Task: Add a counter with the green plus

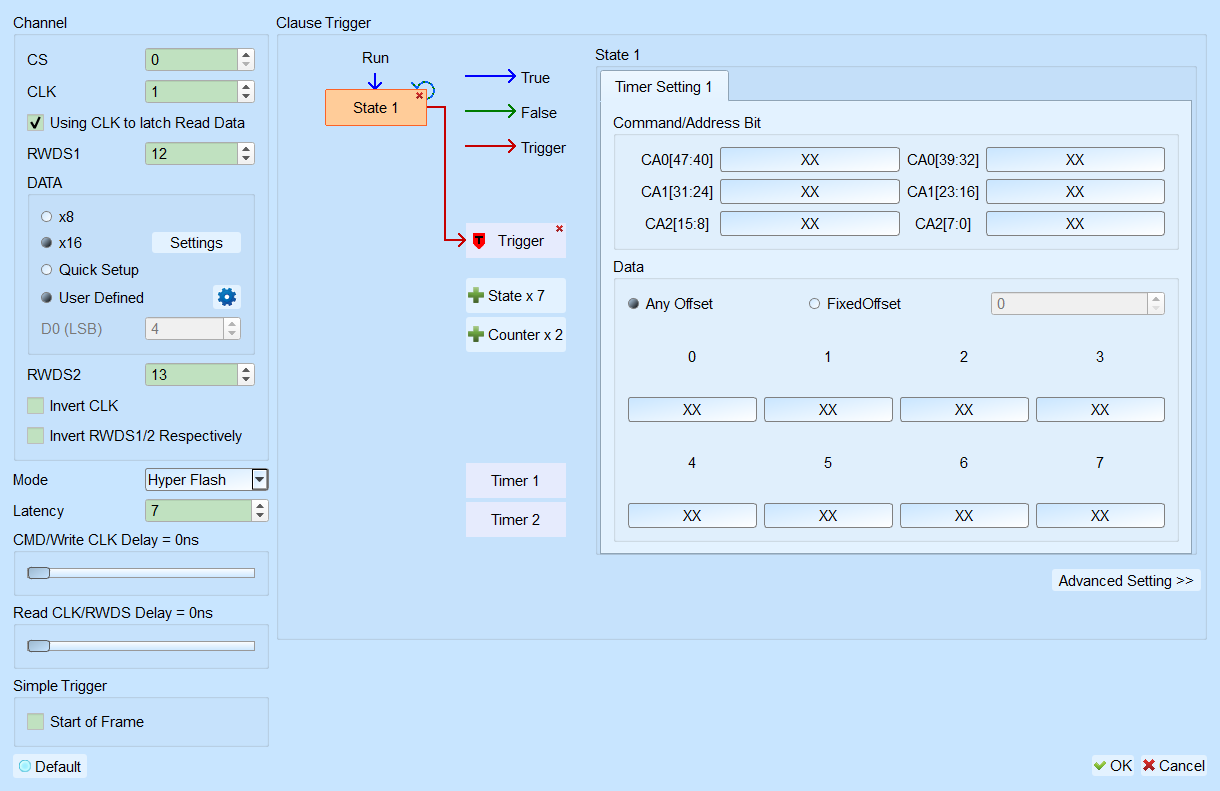Action: (476, 335)
